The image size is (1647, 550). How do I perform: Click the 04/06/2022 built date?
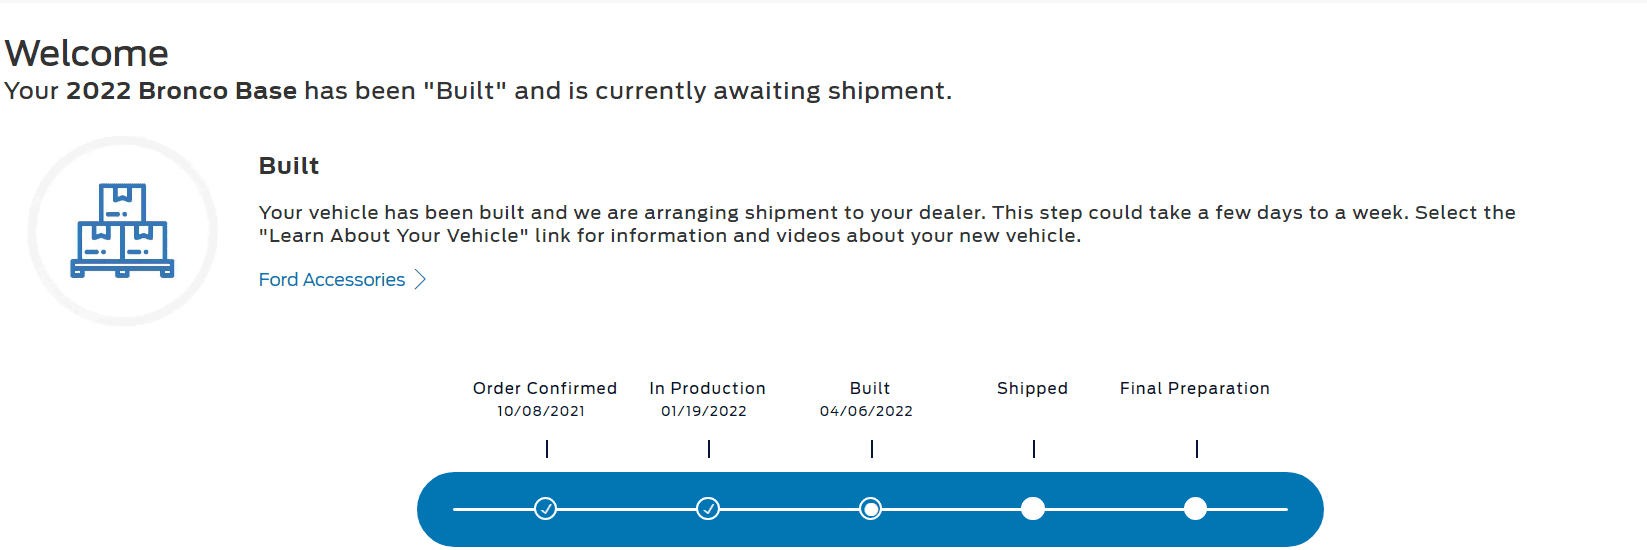pos(866,411)
